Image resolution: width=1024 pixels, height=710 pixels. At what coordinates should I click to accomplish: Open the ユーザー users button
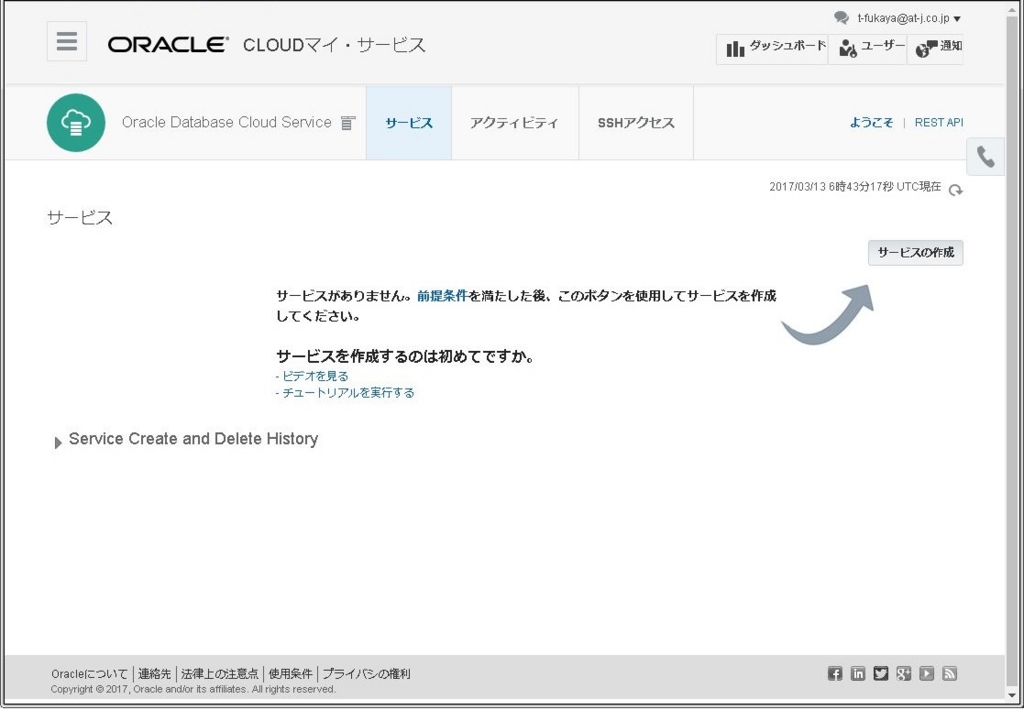(868, 49)
